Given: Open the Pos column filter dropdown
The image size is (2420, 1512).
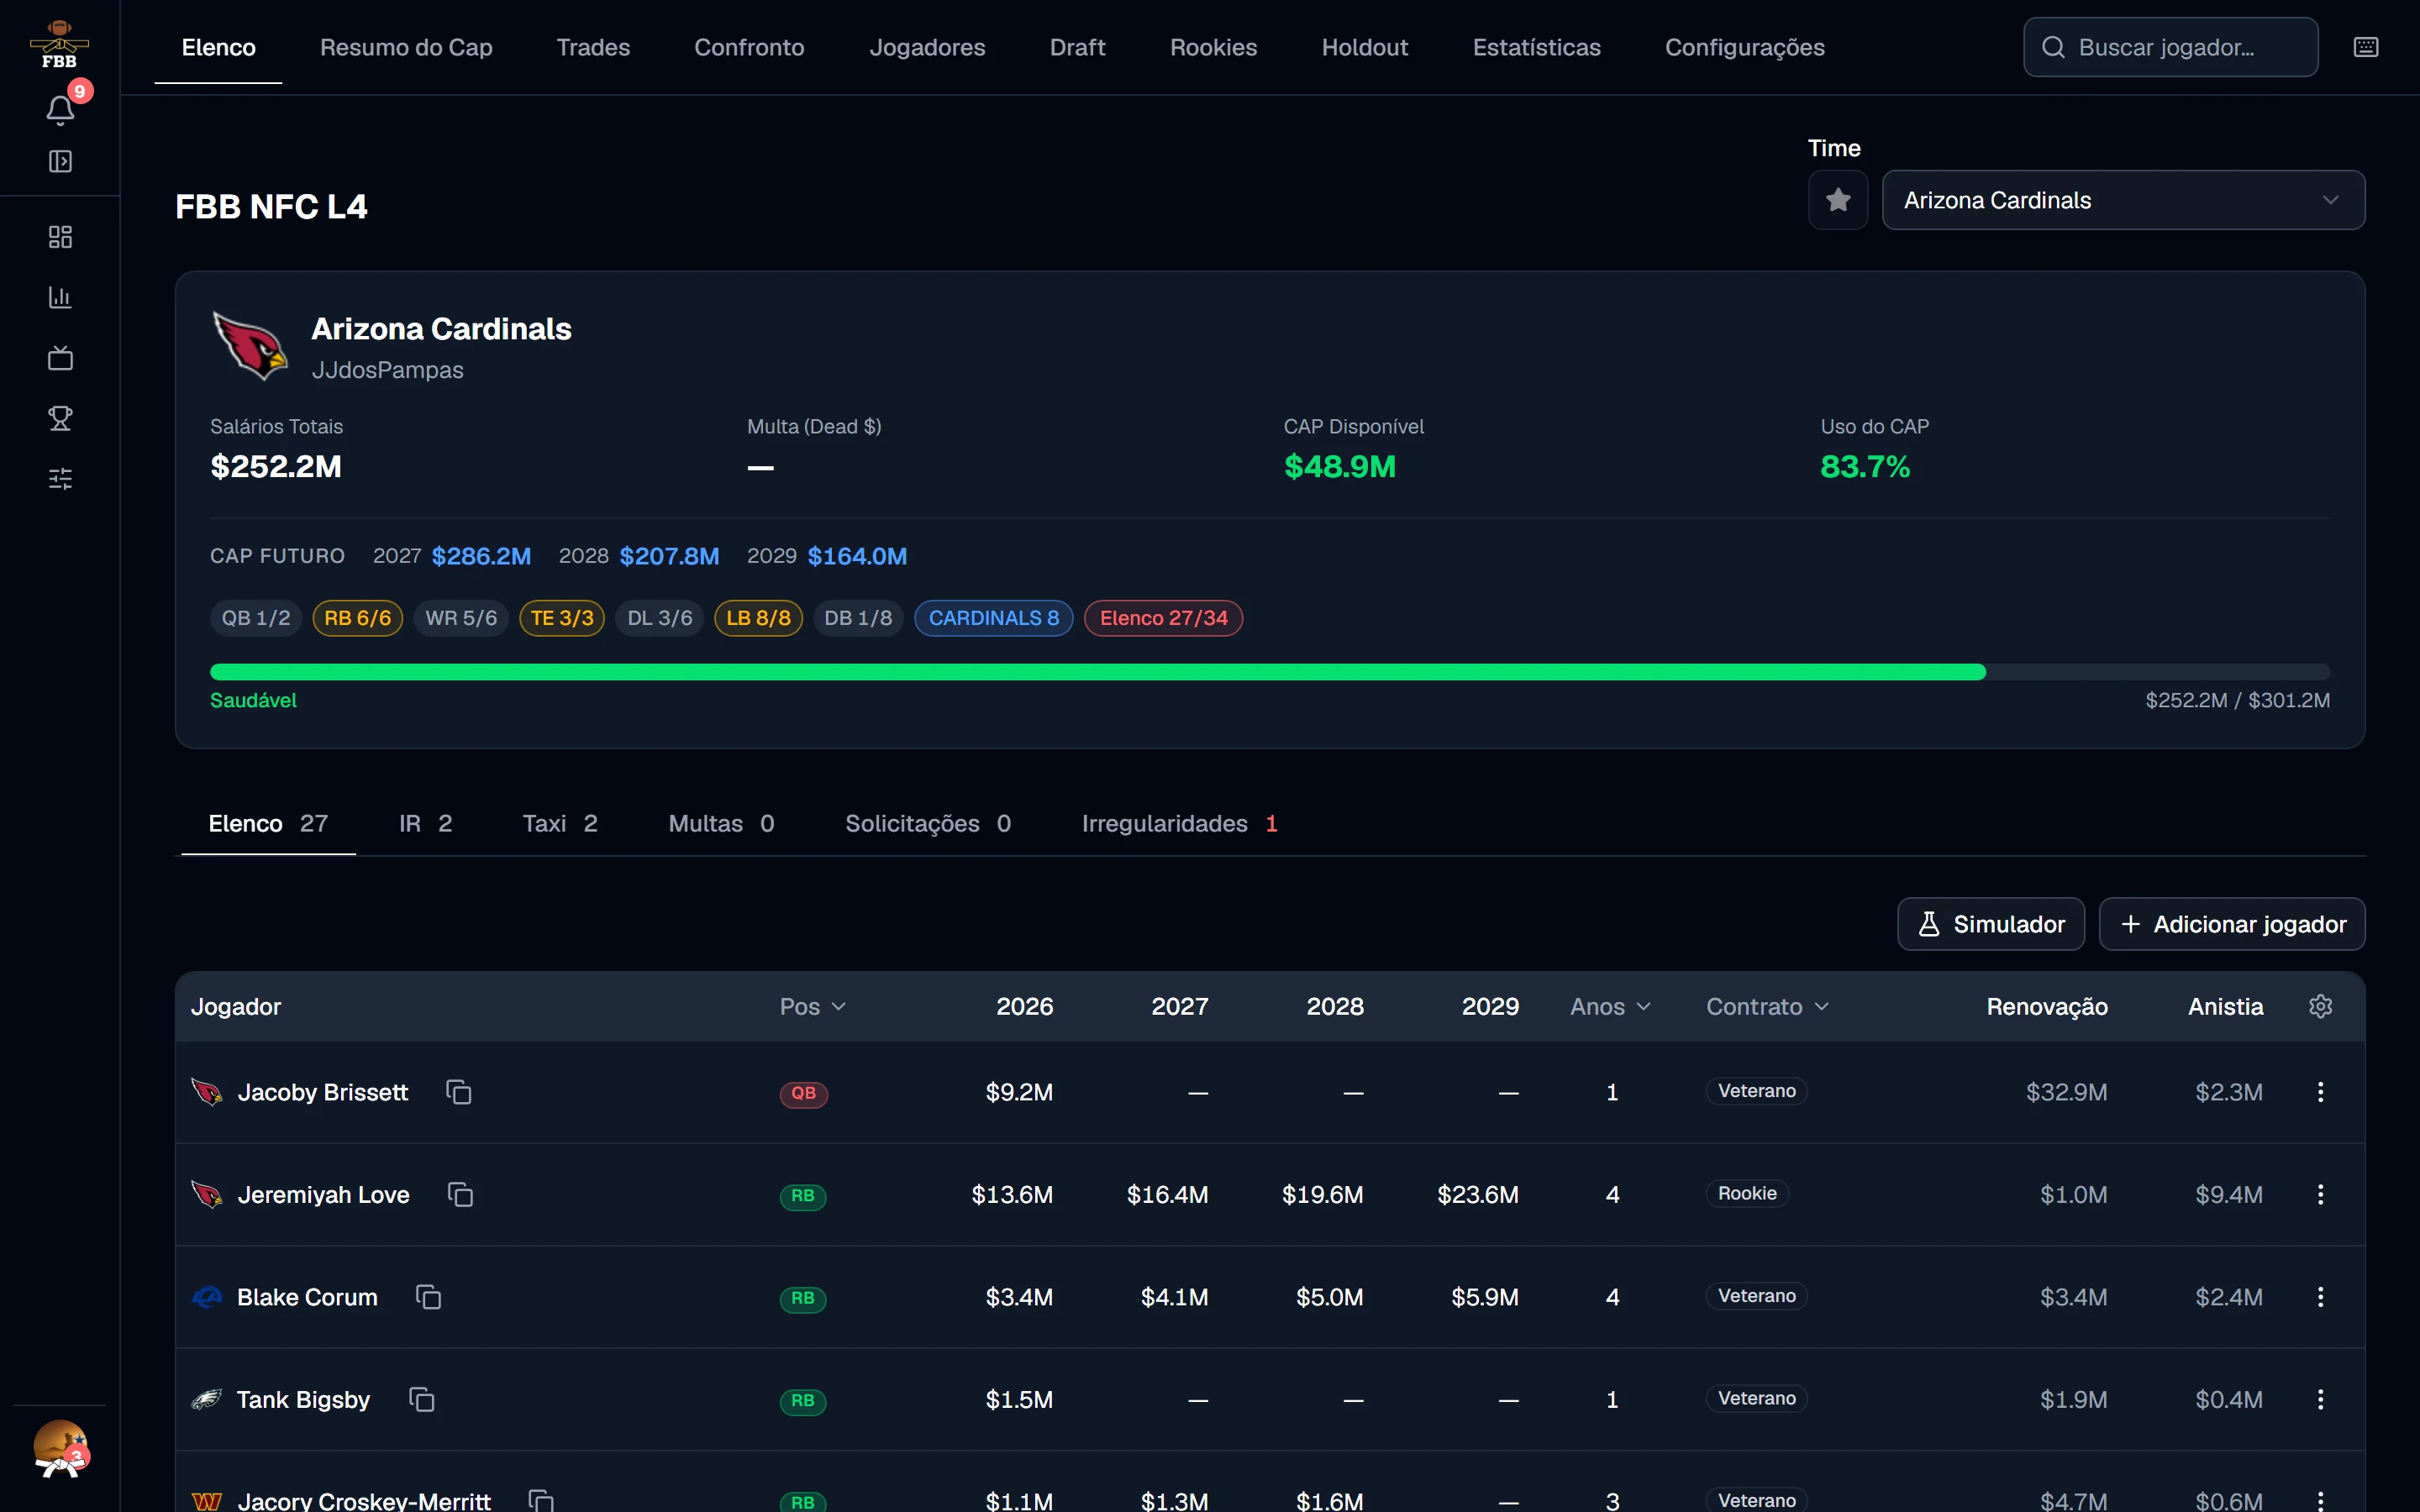Looking at the screenshot, I should [813, 1006].
